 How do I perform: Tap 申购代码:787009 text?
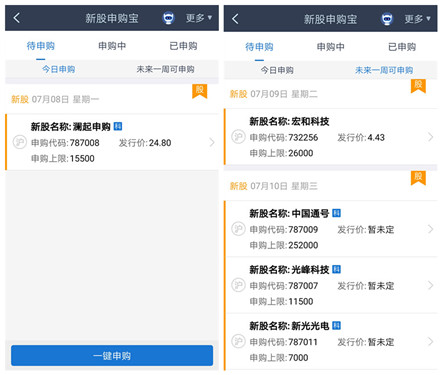pyautogui.click(x=284, y=229)
